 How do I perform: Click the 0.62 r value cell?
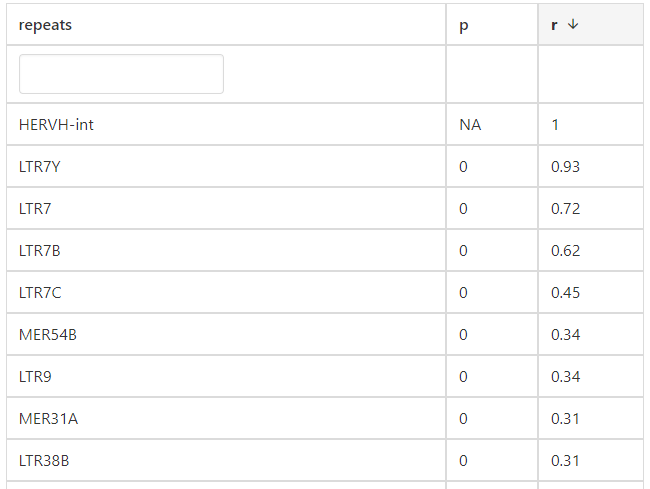pyautogui.click(x=565, y=251)
